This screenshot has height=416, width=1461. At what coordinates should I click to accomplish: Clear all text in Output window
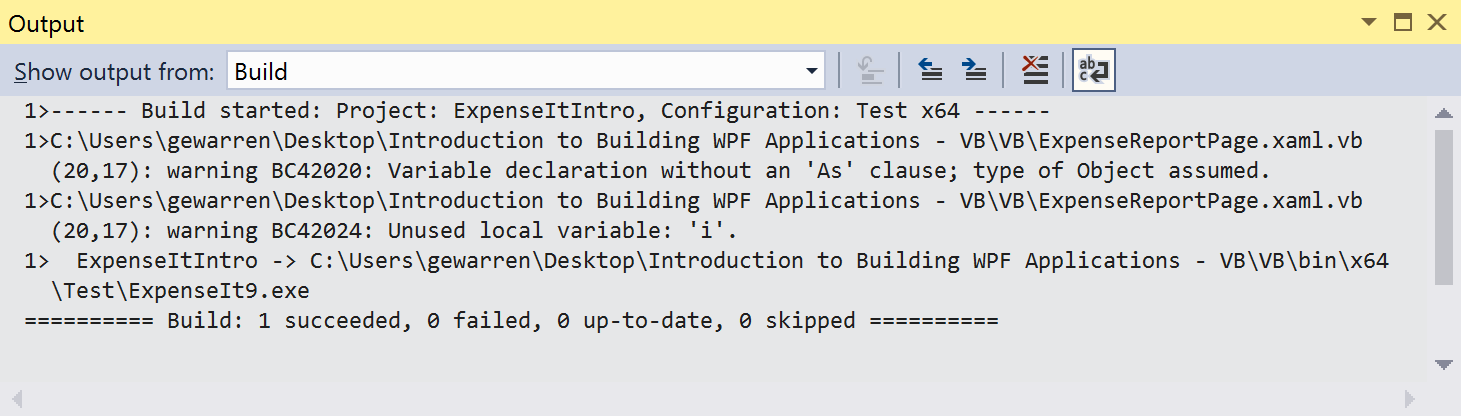click(x=1034, y=70)
